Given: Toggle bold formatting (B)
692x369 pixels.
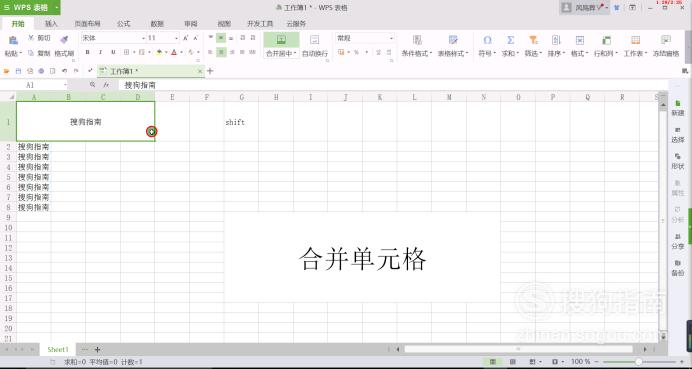Looking at the screenshot, I should tap(87, 53).
